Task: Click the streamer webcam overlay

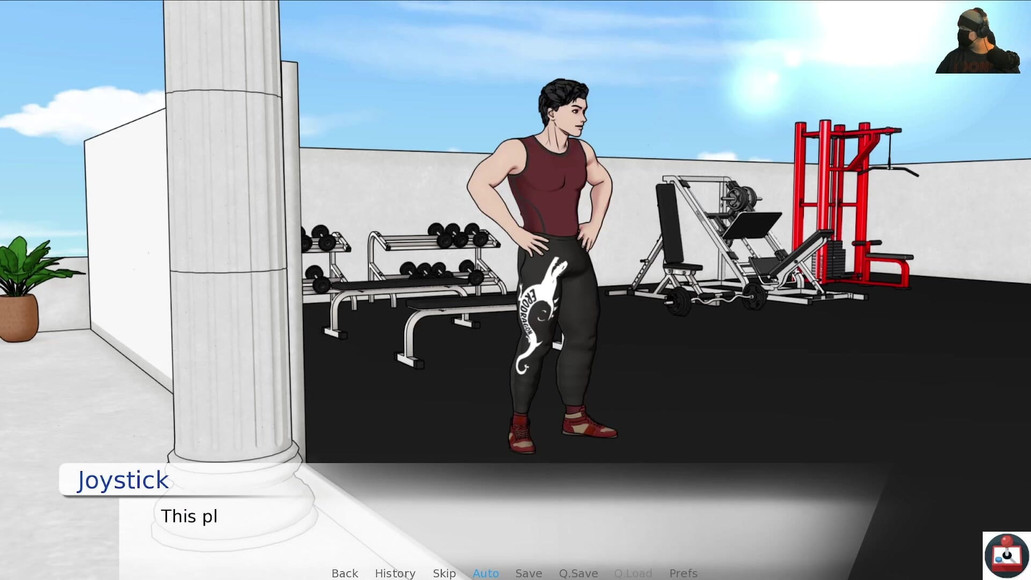Action: [976, 40]
